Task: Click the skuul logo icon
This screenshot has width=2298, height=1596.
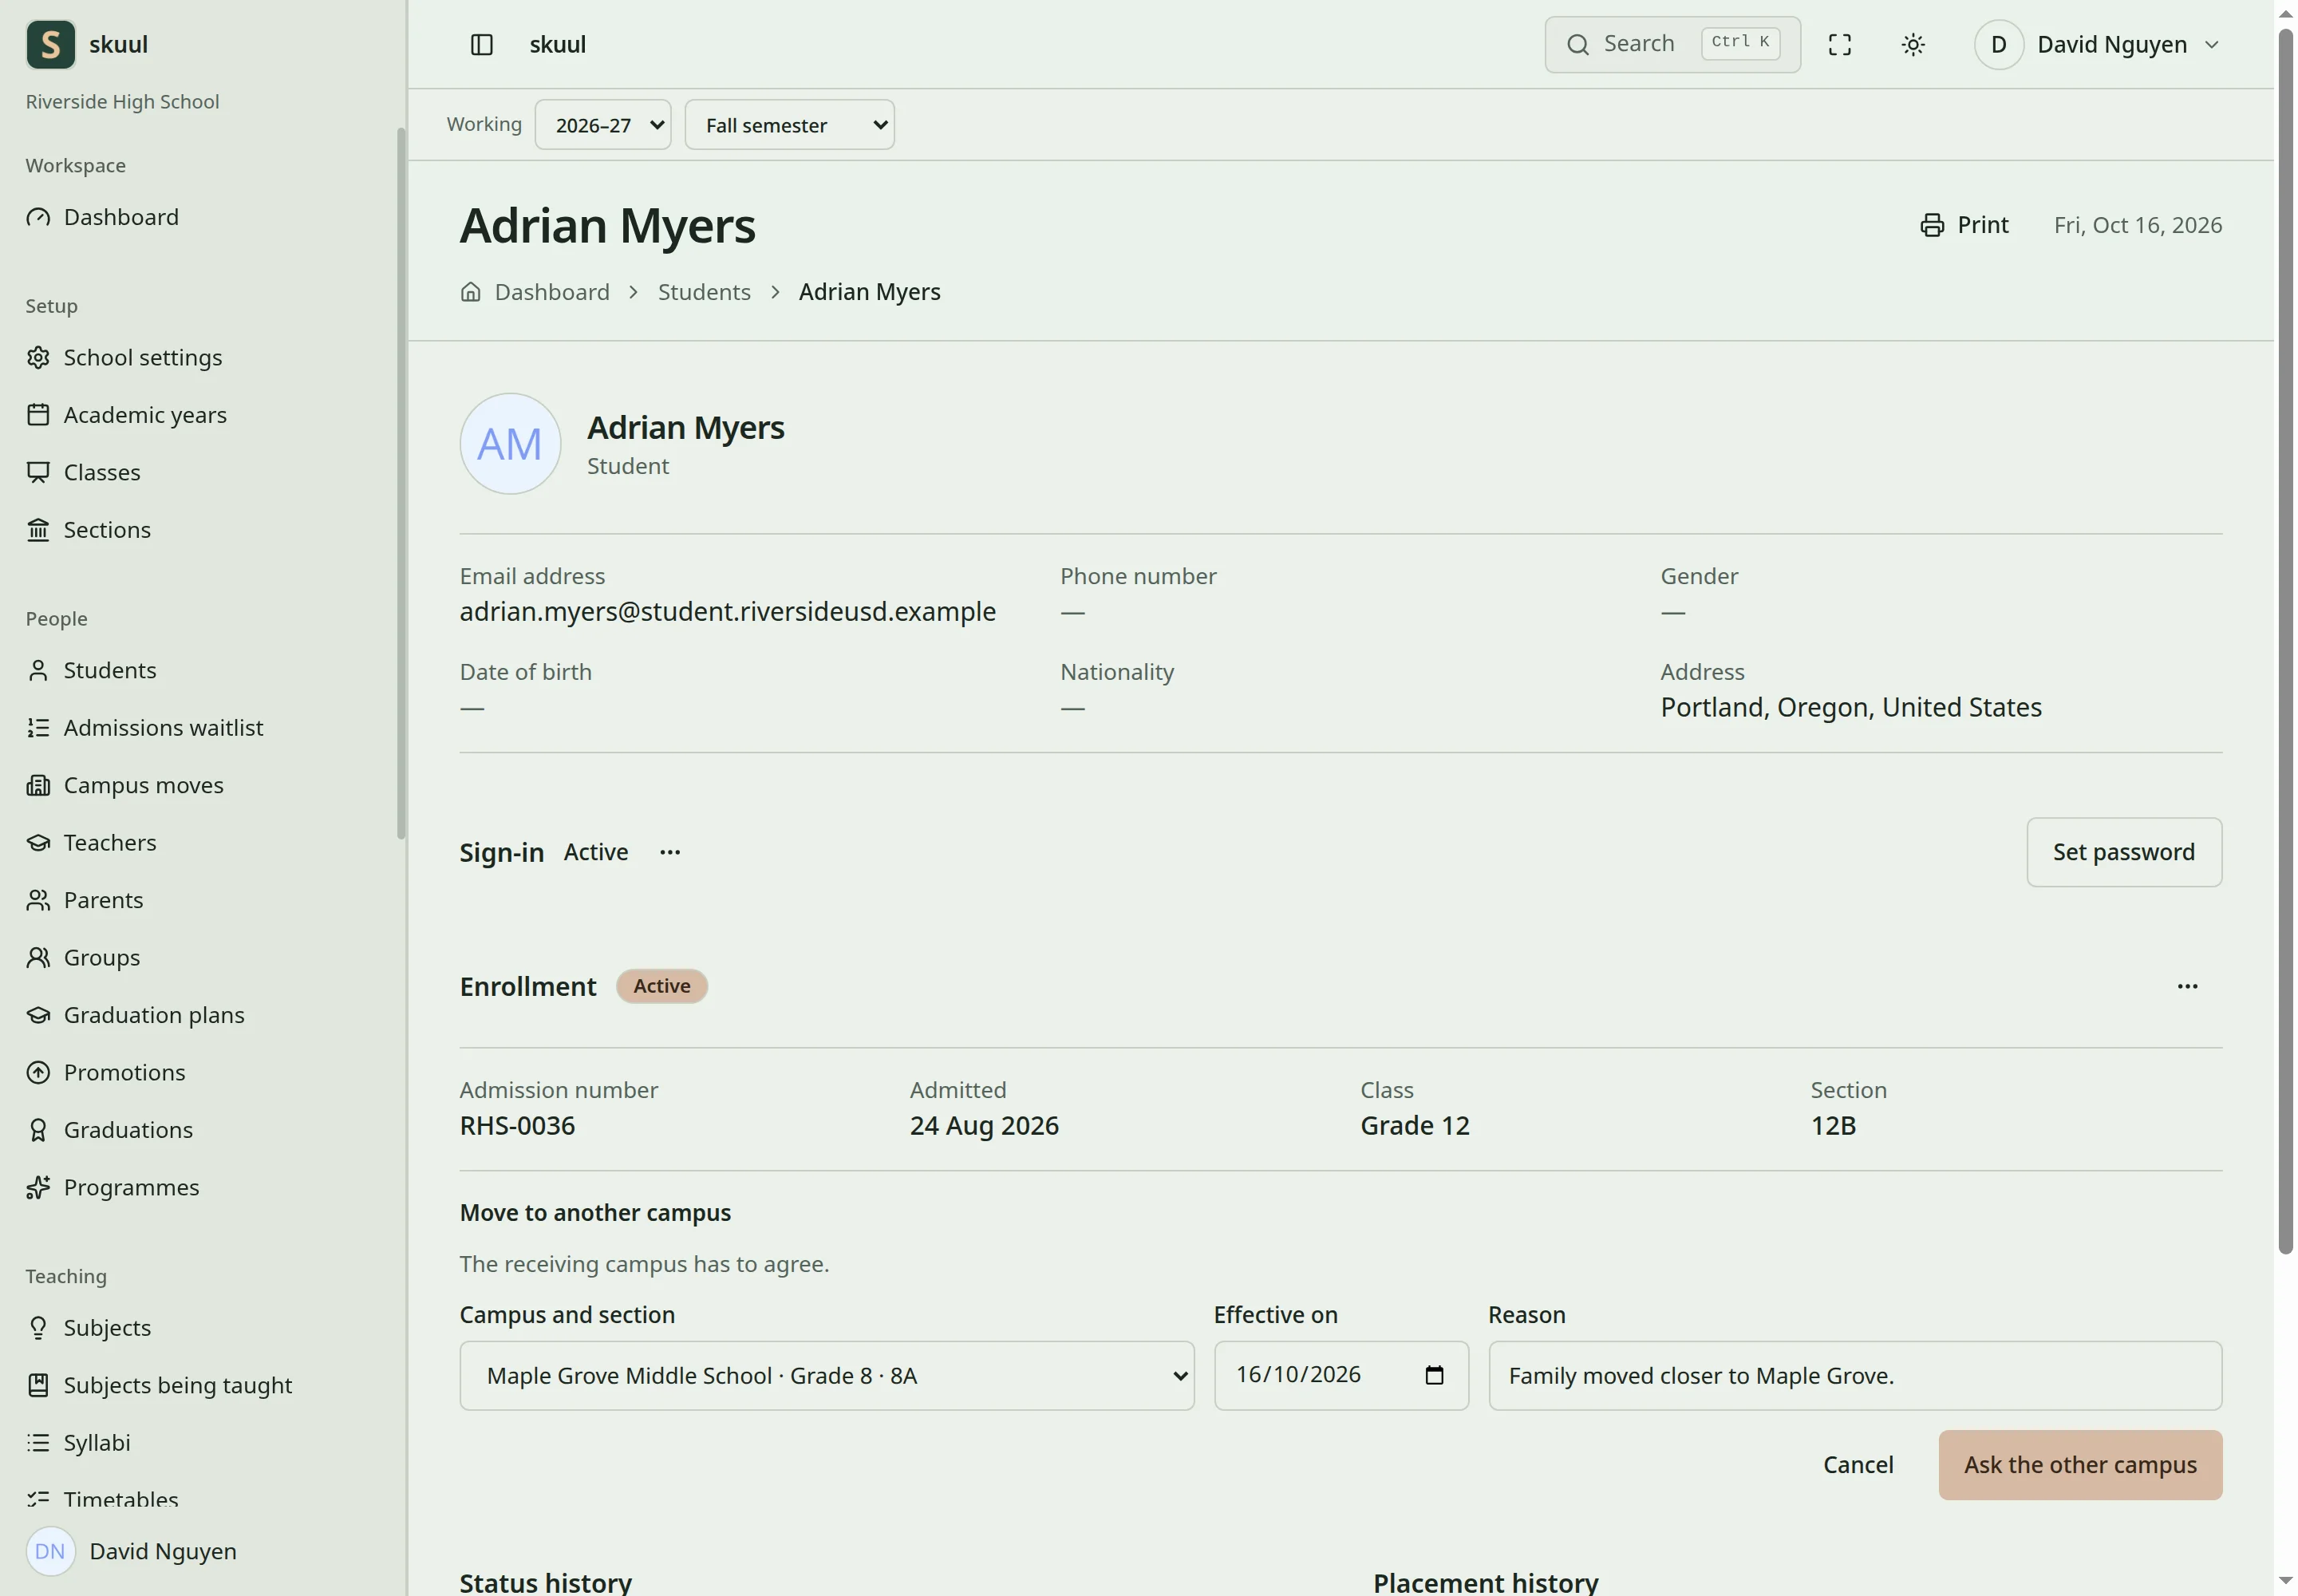Action: pyautogui.click(x=50, y=44)
